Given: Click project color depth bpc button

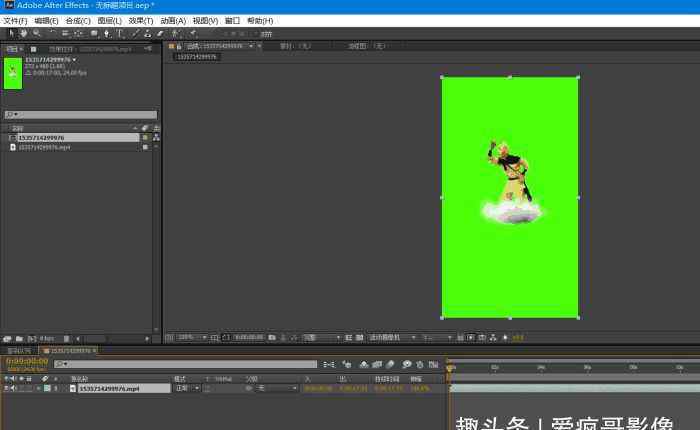Looking at the screenshot, I should coord(46,339).
